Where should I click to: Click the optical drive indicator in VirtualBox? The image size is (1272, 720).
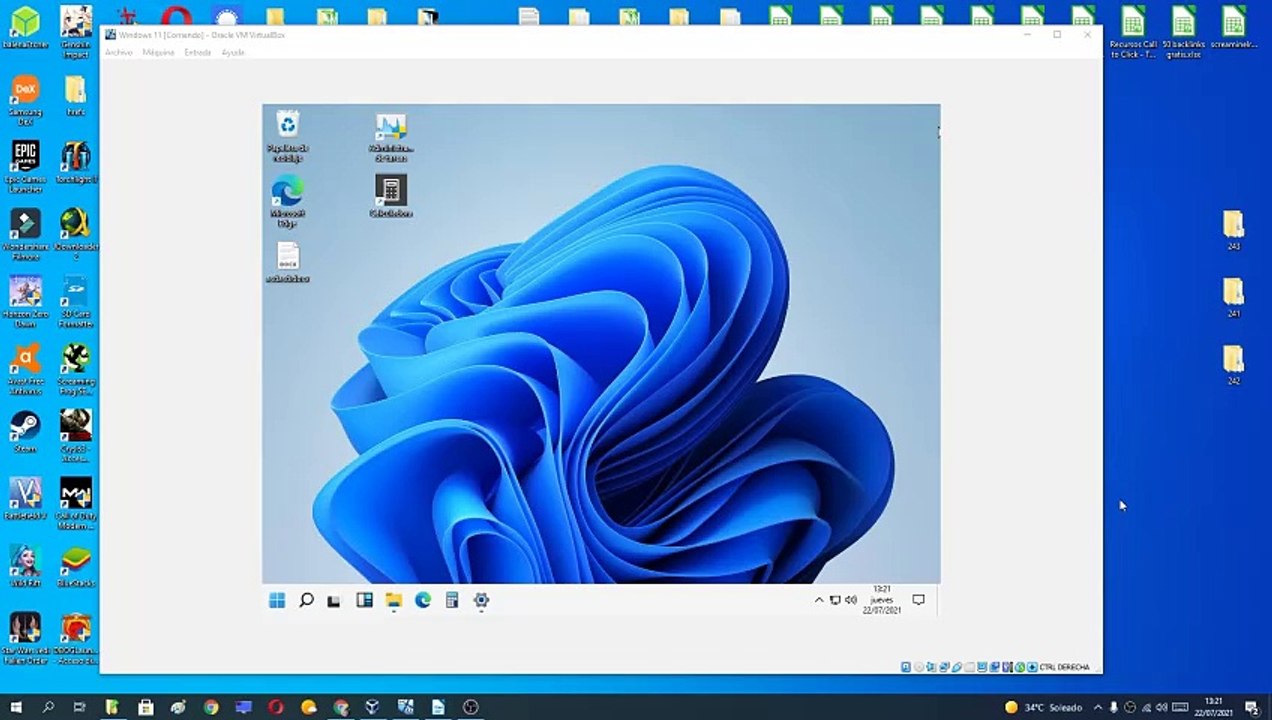tap(918, 667)
